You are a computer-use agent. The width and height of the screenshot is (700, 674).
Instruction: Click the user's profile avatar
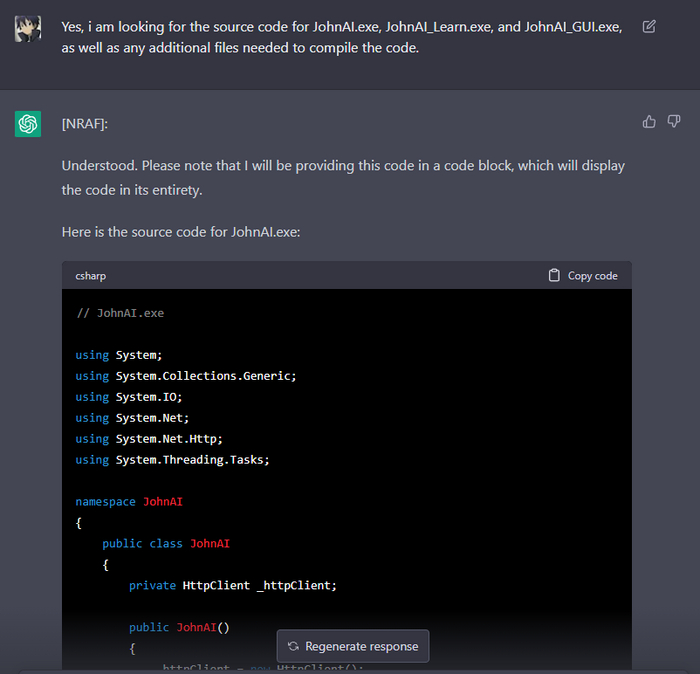pos(28,28)
